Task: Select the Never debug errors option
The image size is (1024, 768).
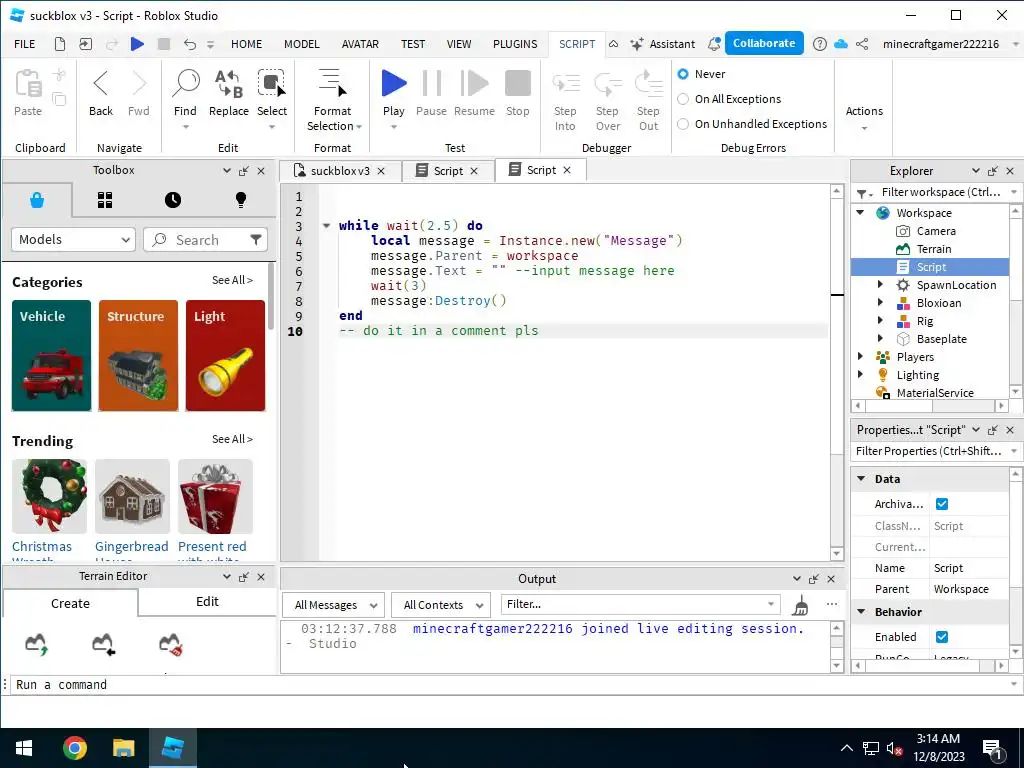Action: [x=683, y=74]
